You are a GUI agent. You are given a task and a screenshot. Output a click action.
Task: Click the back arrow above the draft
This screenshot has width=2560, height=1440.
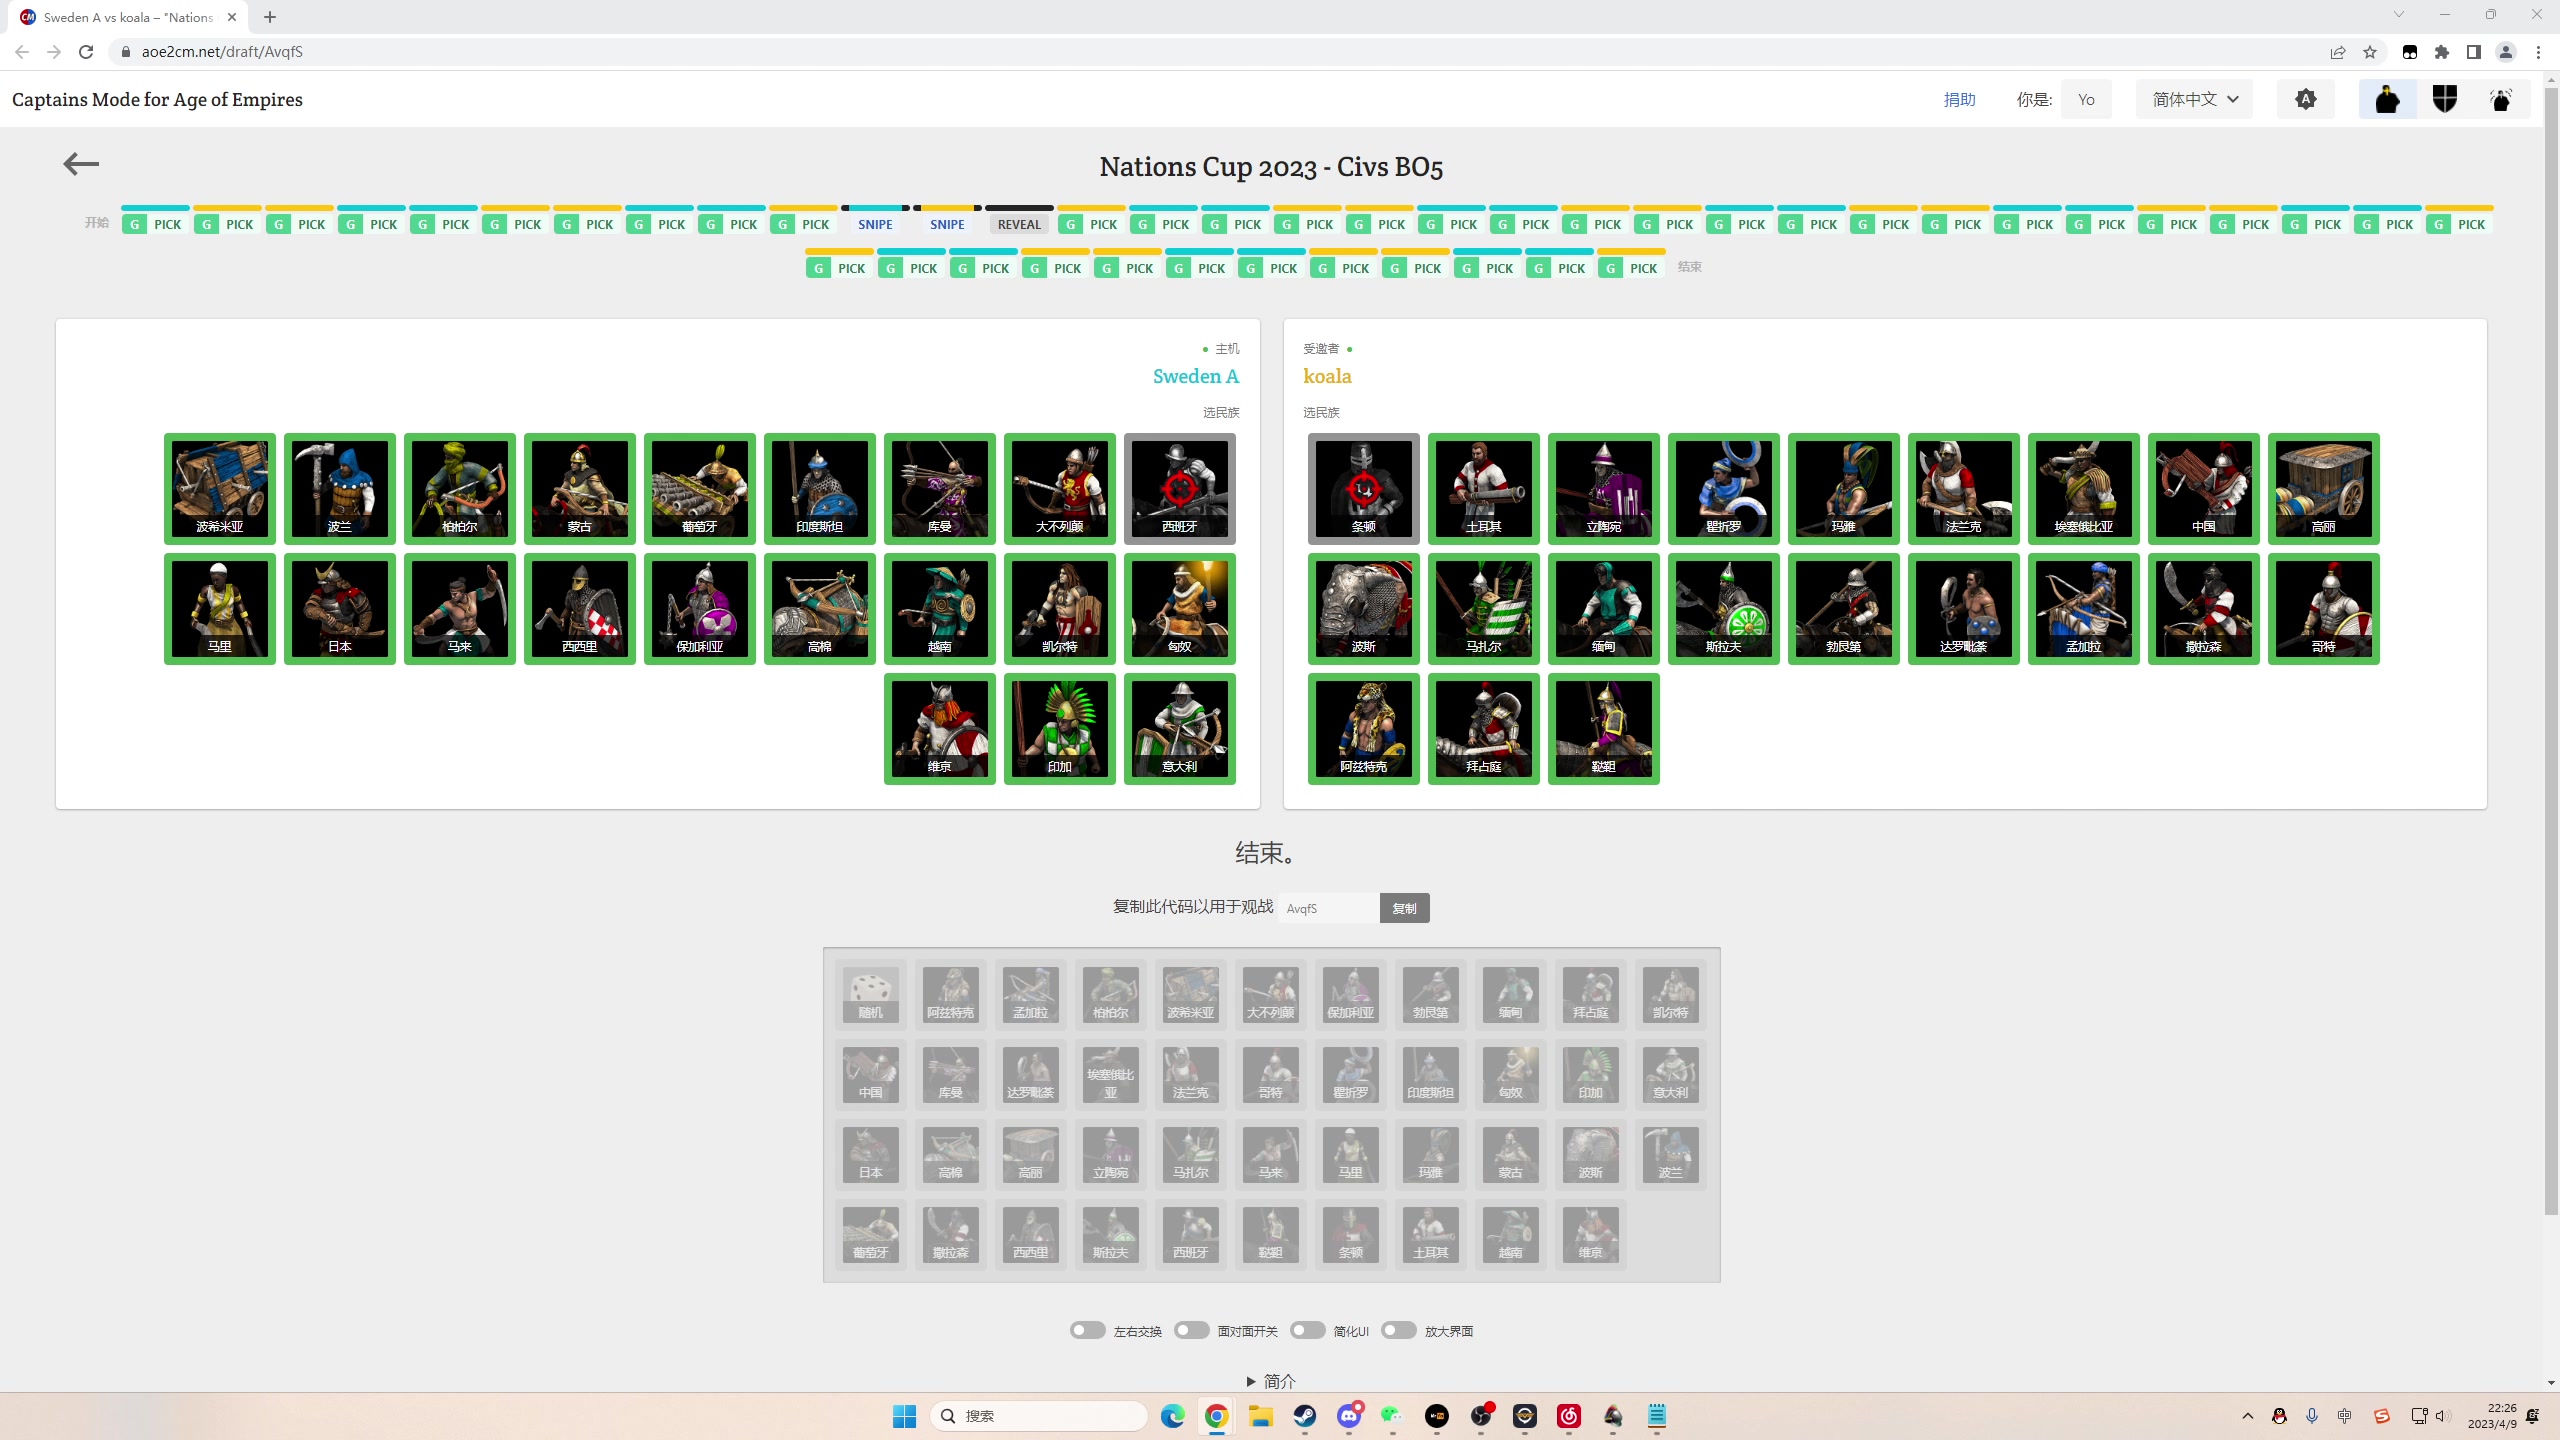81,164
